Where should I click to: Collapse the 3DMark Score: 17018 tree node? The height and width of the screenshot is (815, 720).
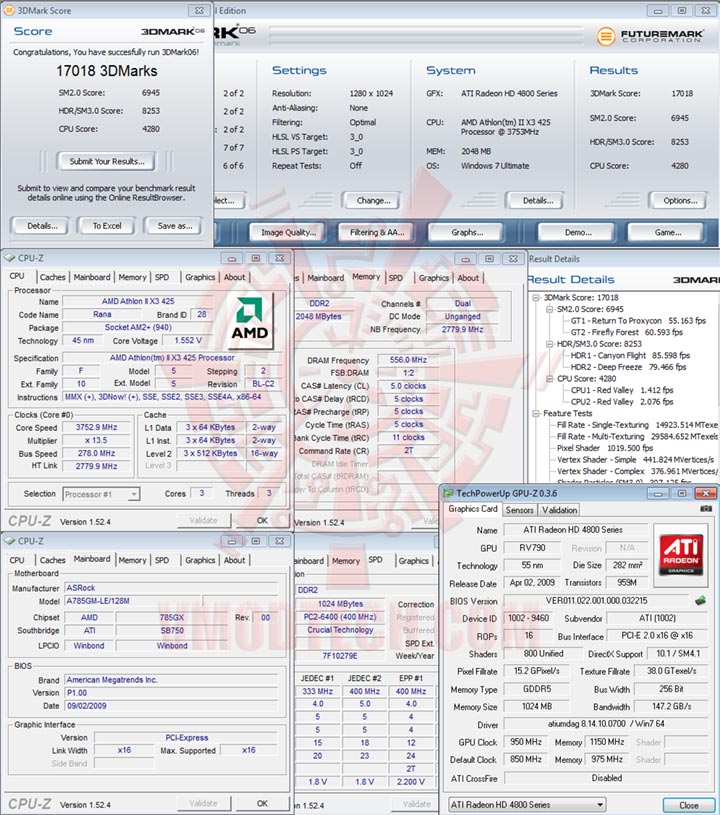pos(535,298)
